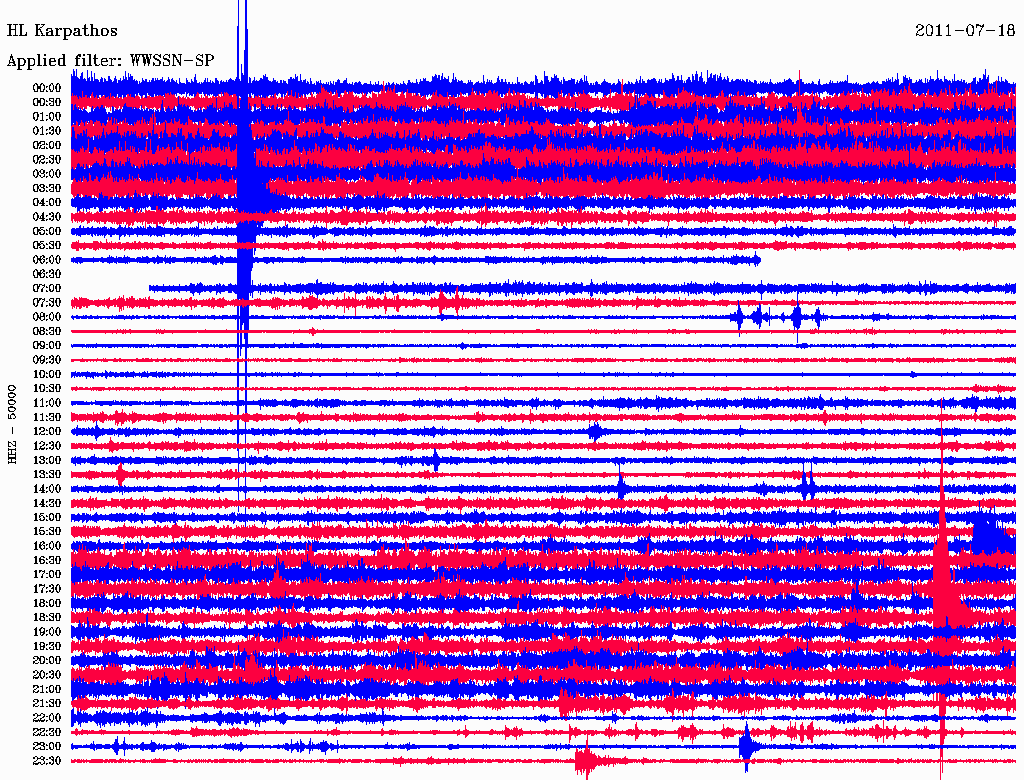Select the 10:30 time label
The width and height of the screenshot is (1024, 780).
47,388
